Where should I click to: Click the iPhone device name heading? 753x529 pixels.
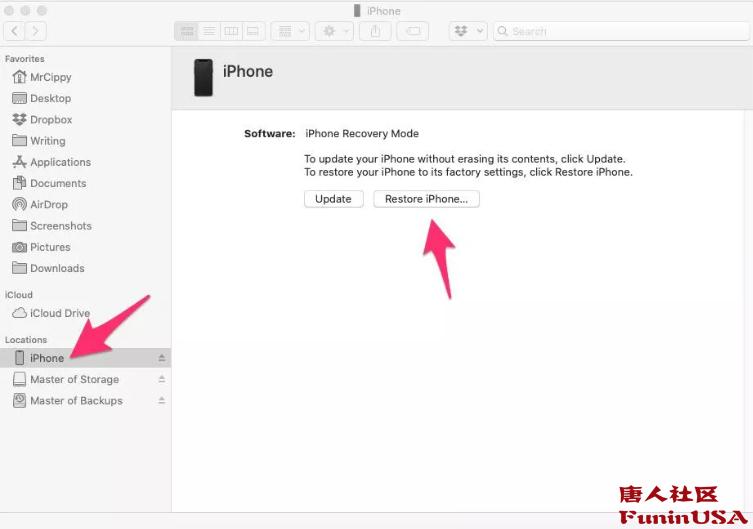248,72
